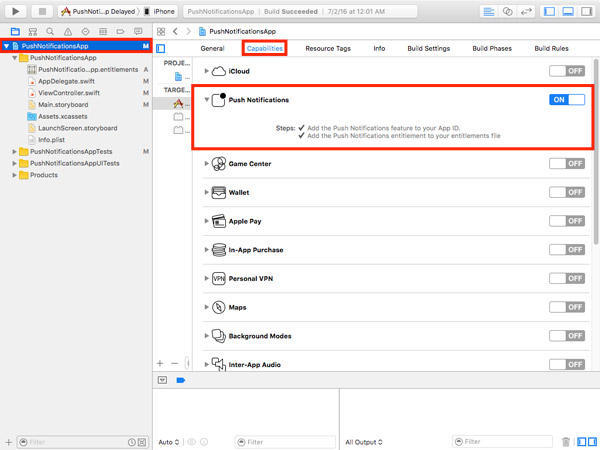The image size is (600, 450).
Task: Open the Auto variables dropdown
Action: tap(169, 442)
